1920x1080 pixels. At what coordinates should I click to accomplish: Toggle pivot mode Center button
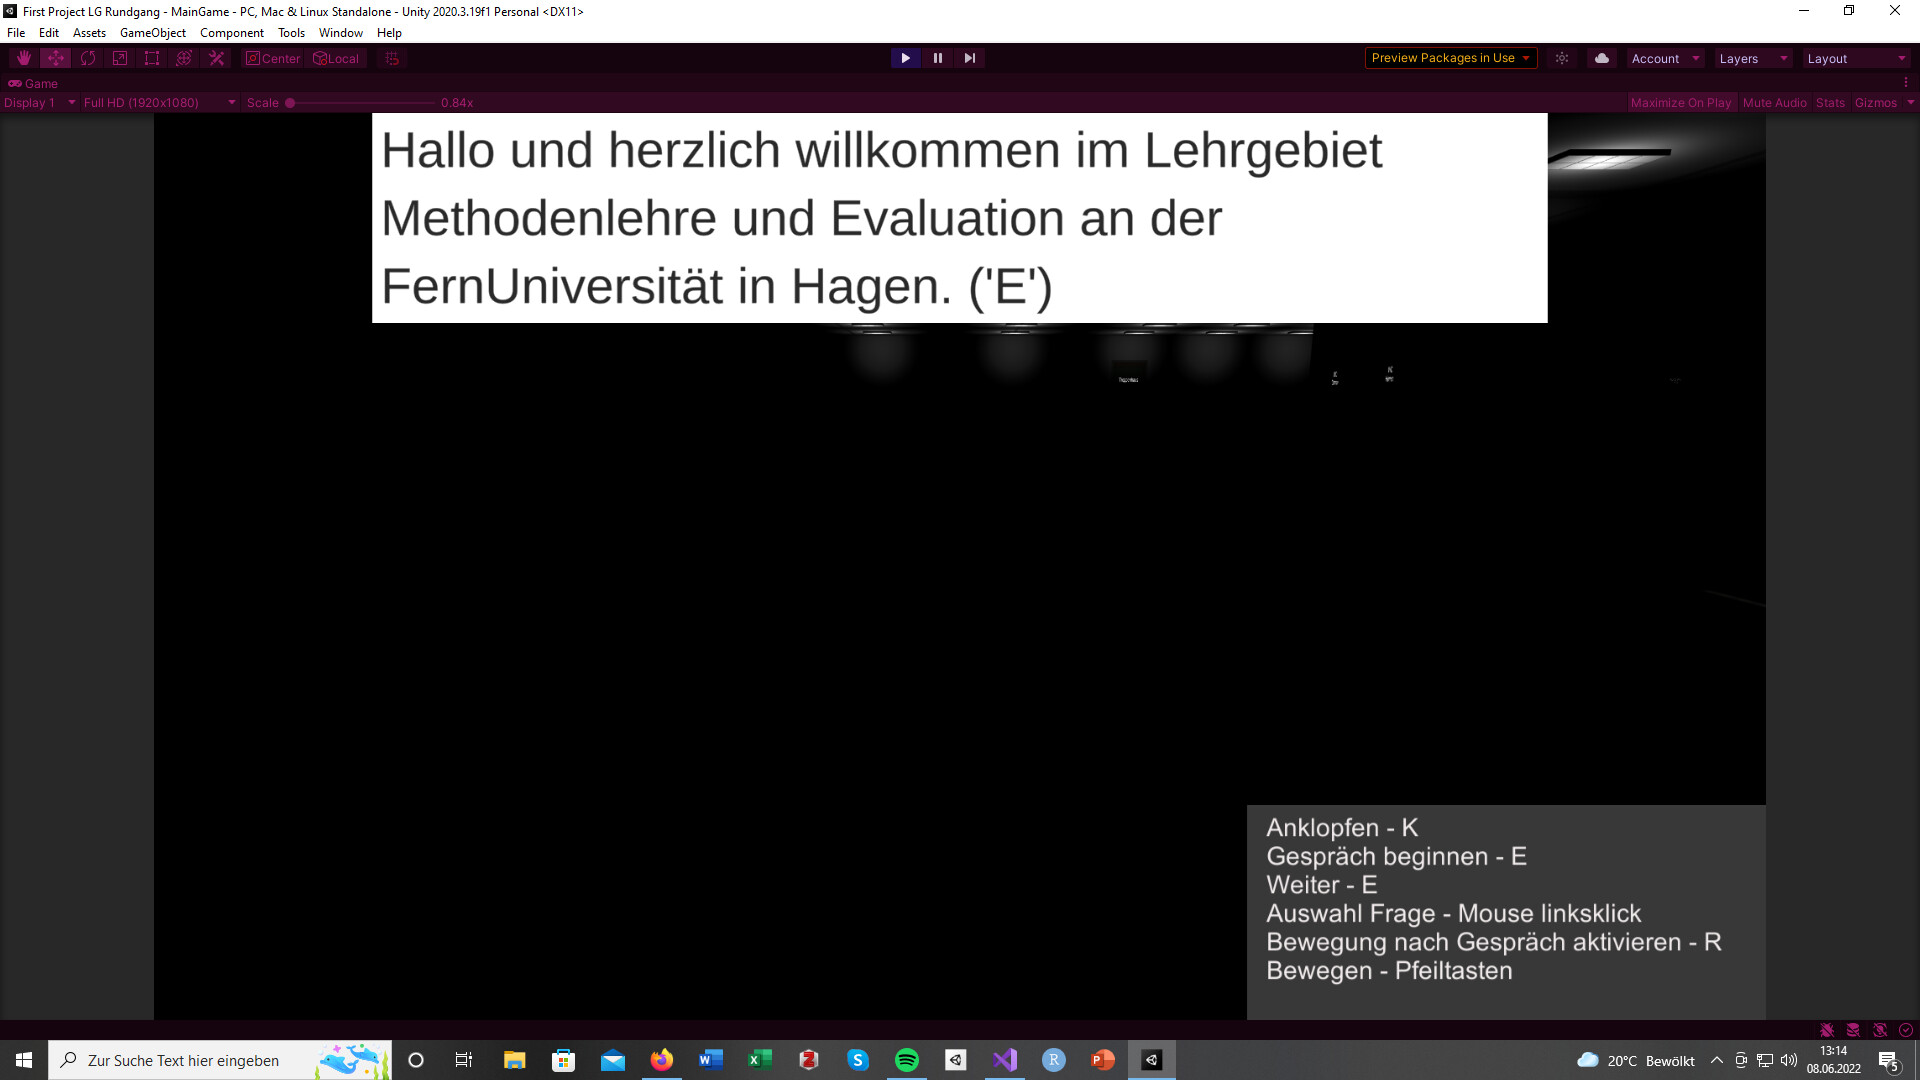point(273,58)
